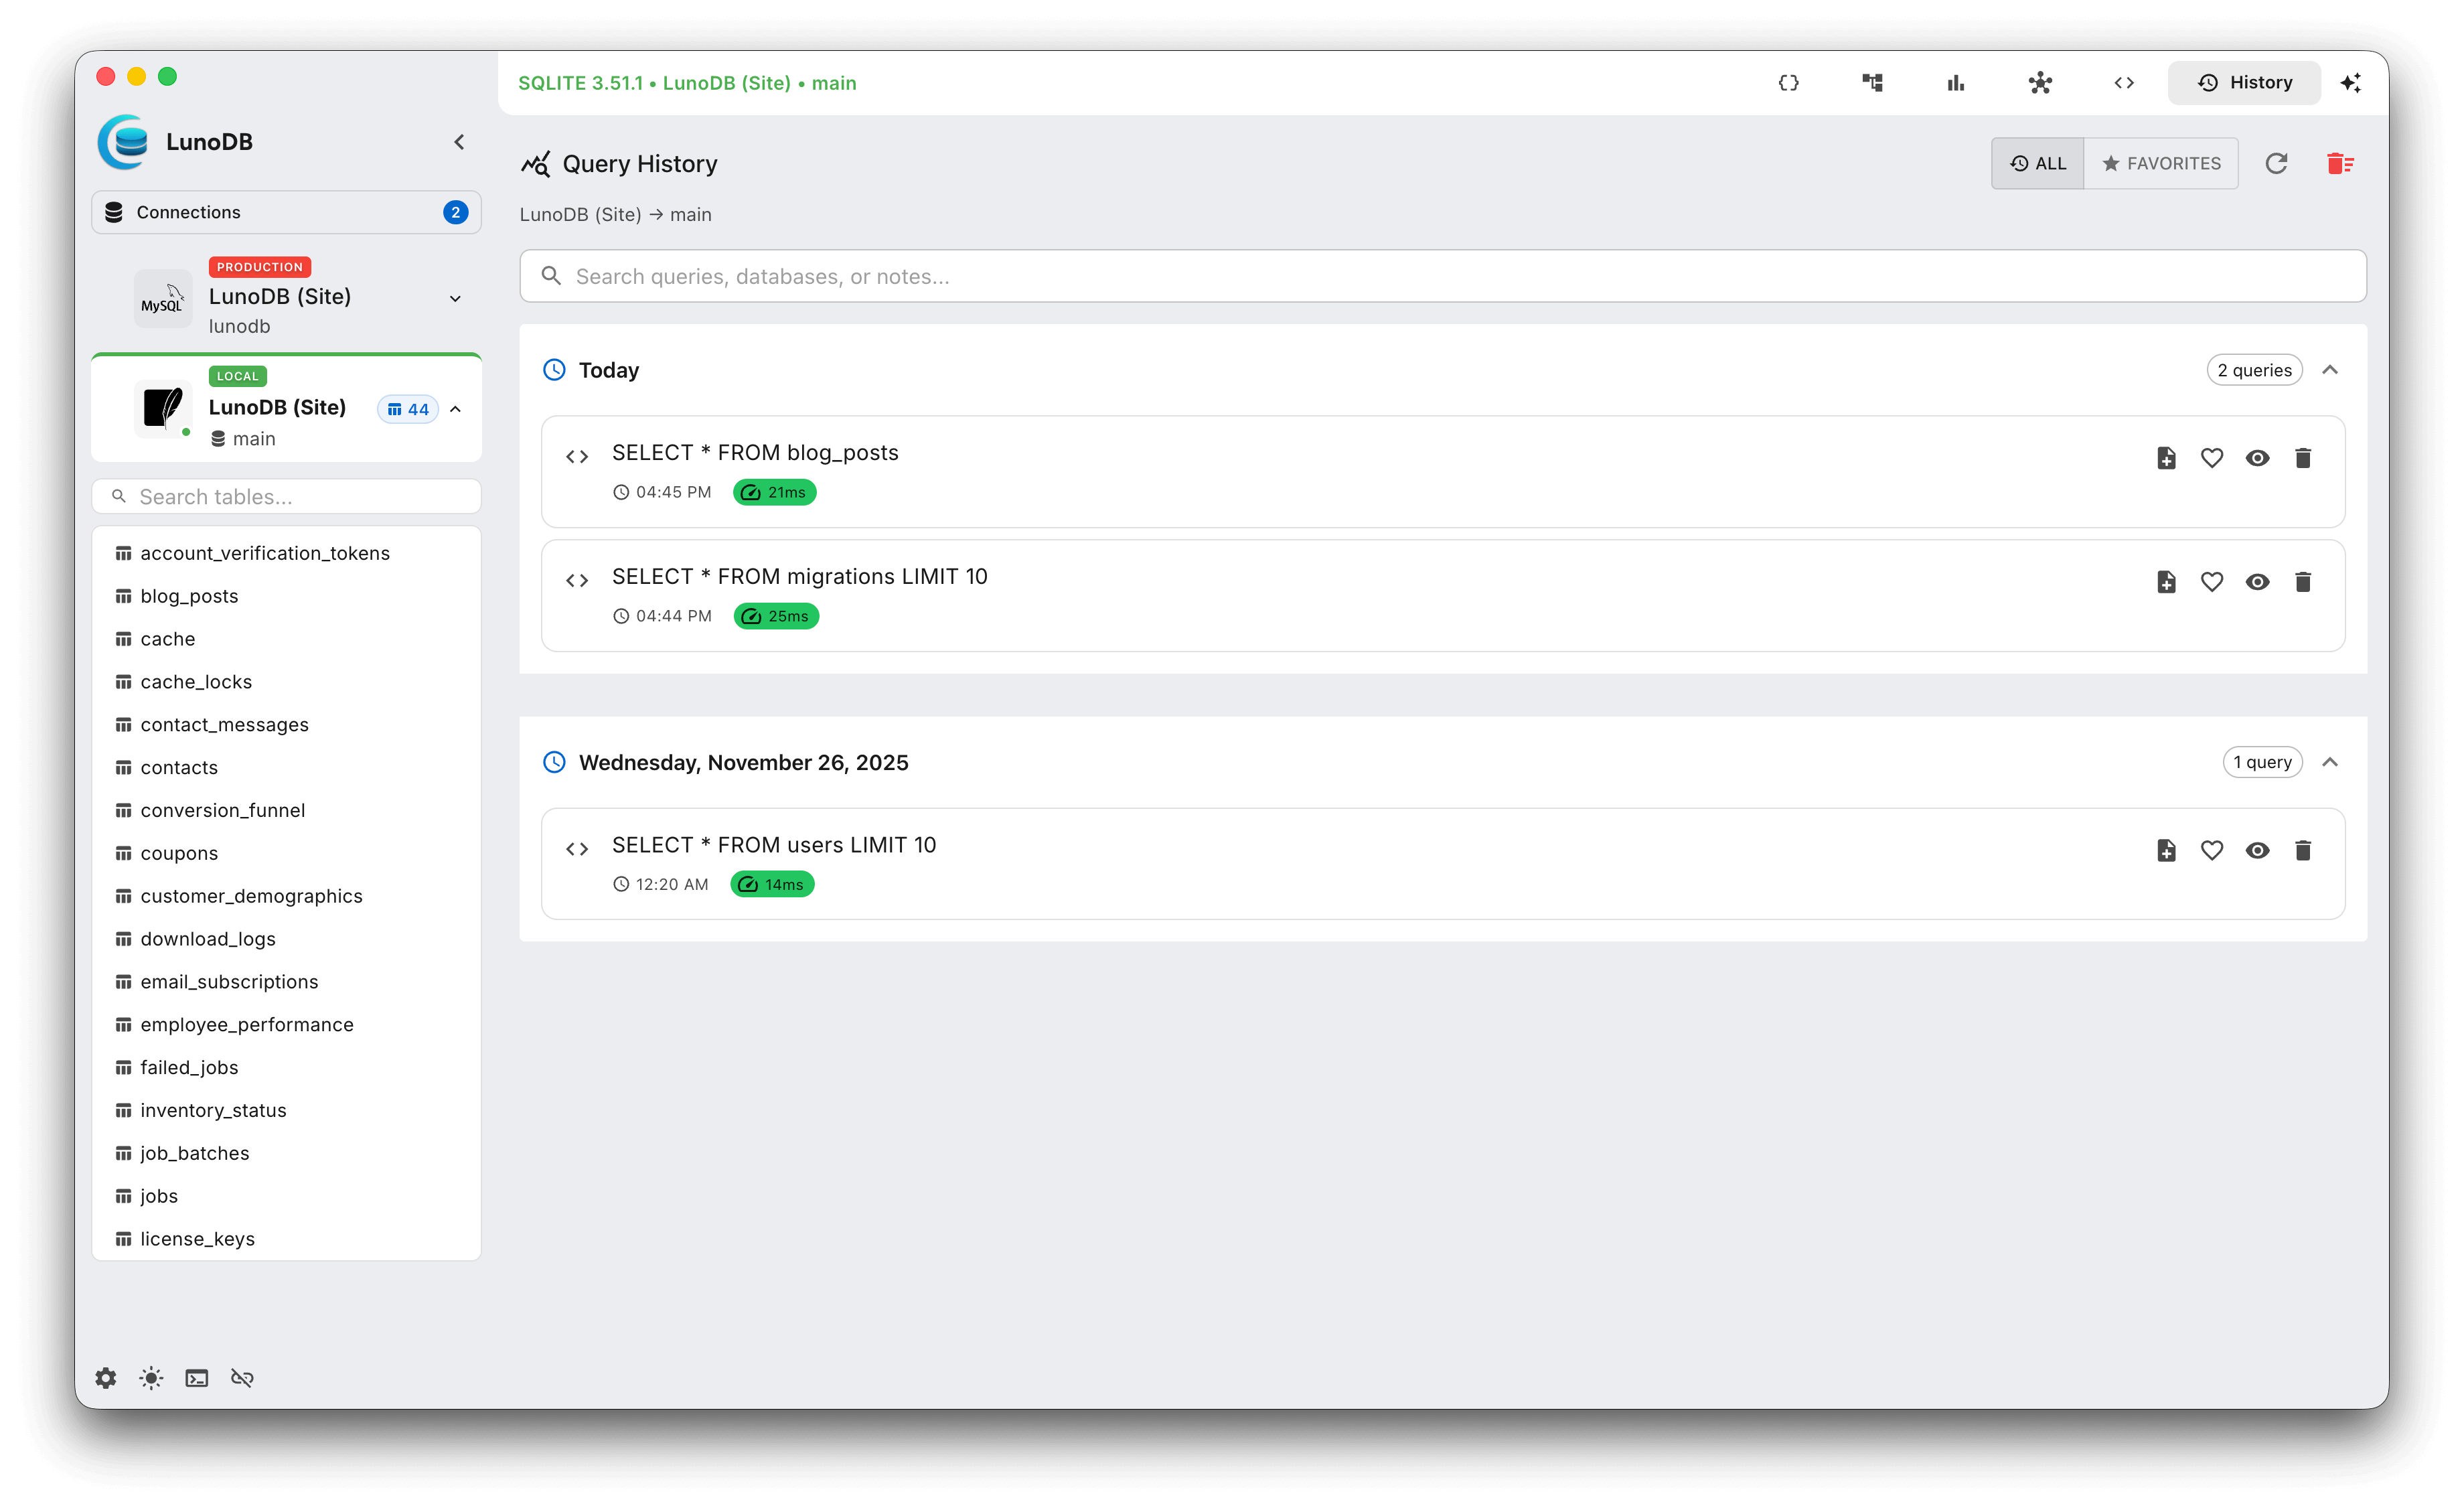Viewport: 2464px width, 1508px height.
Task: Open settings gear in sidebar footer
Action: 106,1378
